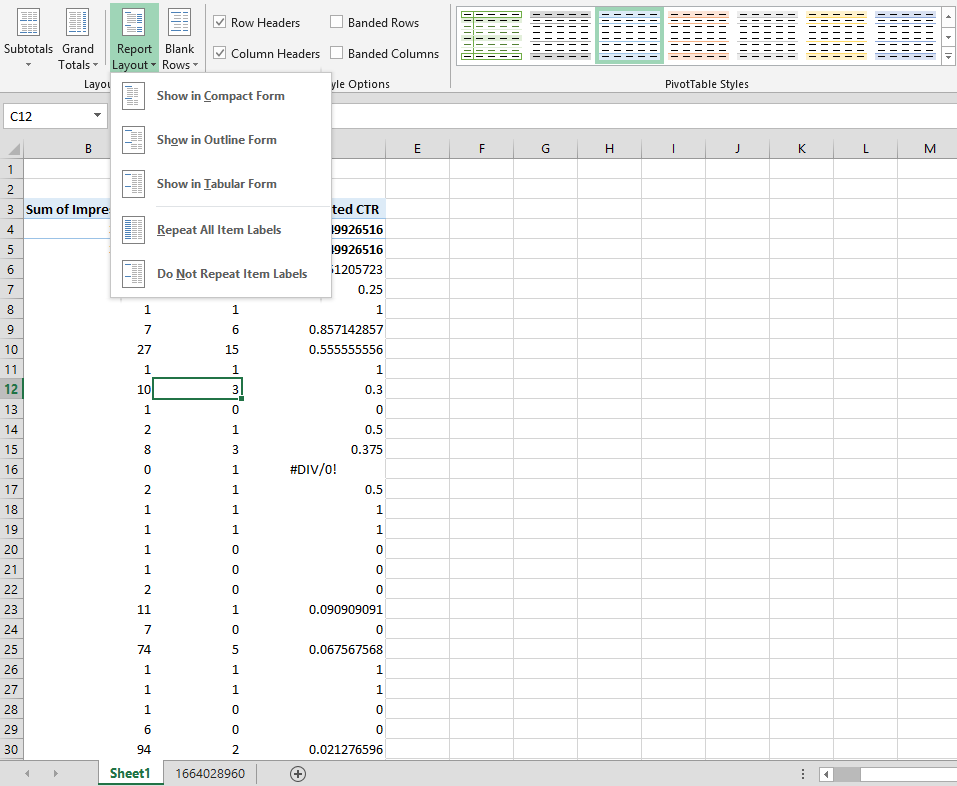Click the Repeat All Item Labels icon
This screenshot has width=957, height=786.
[x=133, y=230]
